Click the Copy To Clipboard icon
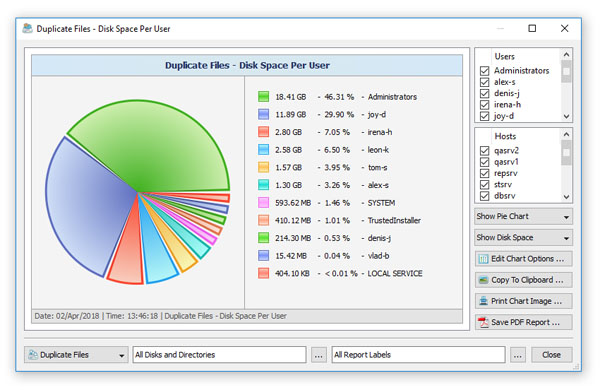Image resolution: width=600 pixels, height=390 pixels. pyautogui.click(x=483, y=280)
